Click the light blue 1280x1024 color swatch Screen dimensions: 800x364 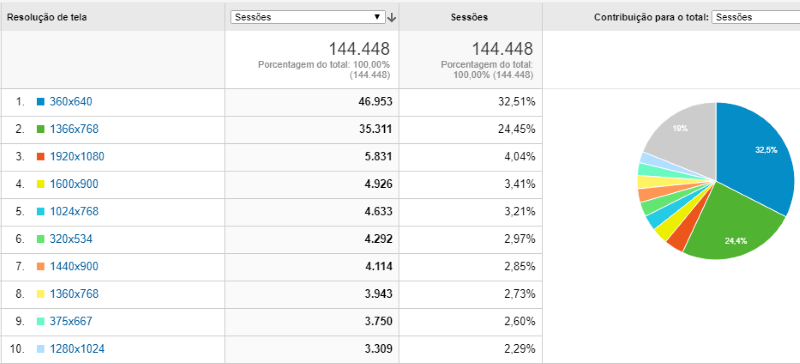(41, 350)
